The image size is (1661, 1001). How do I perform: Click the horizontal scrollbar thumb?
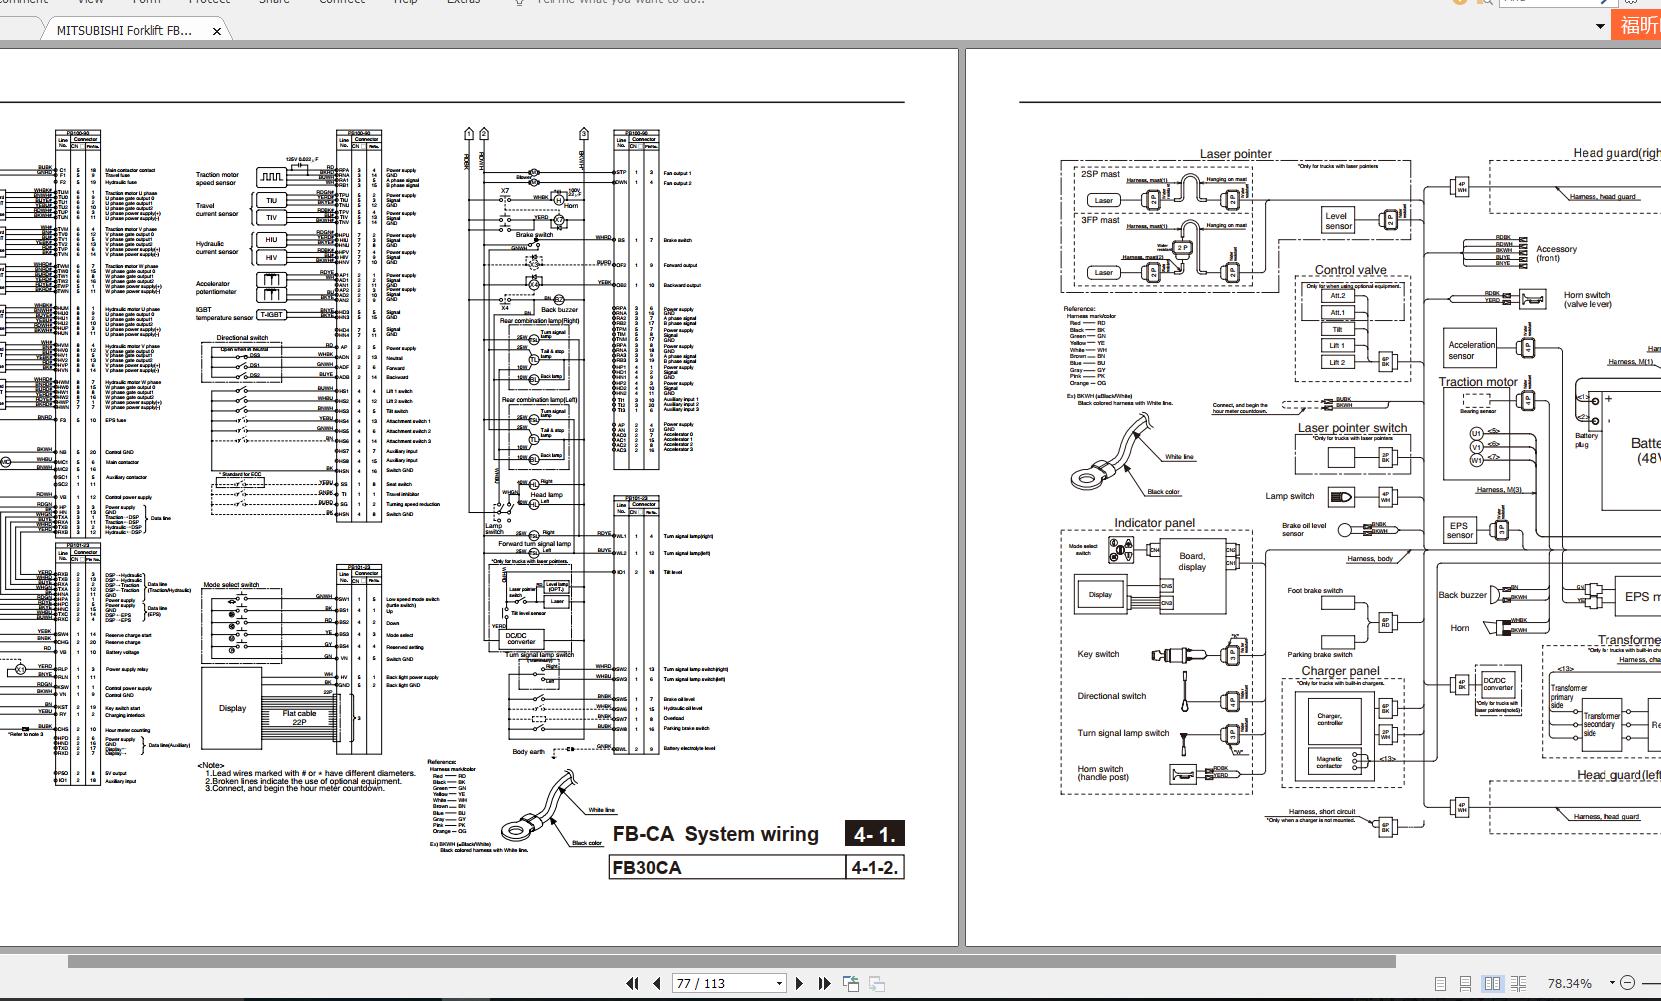pyautogui.click(x=731, y=962)
